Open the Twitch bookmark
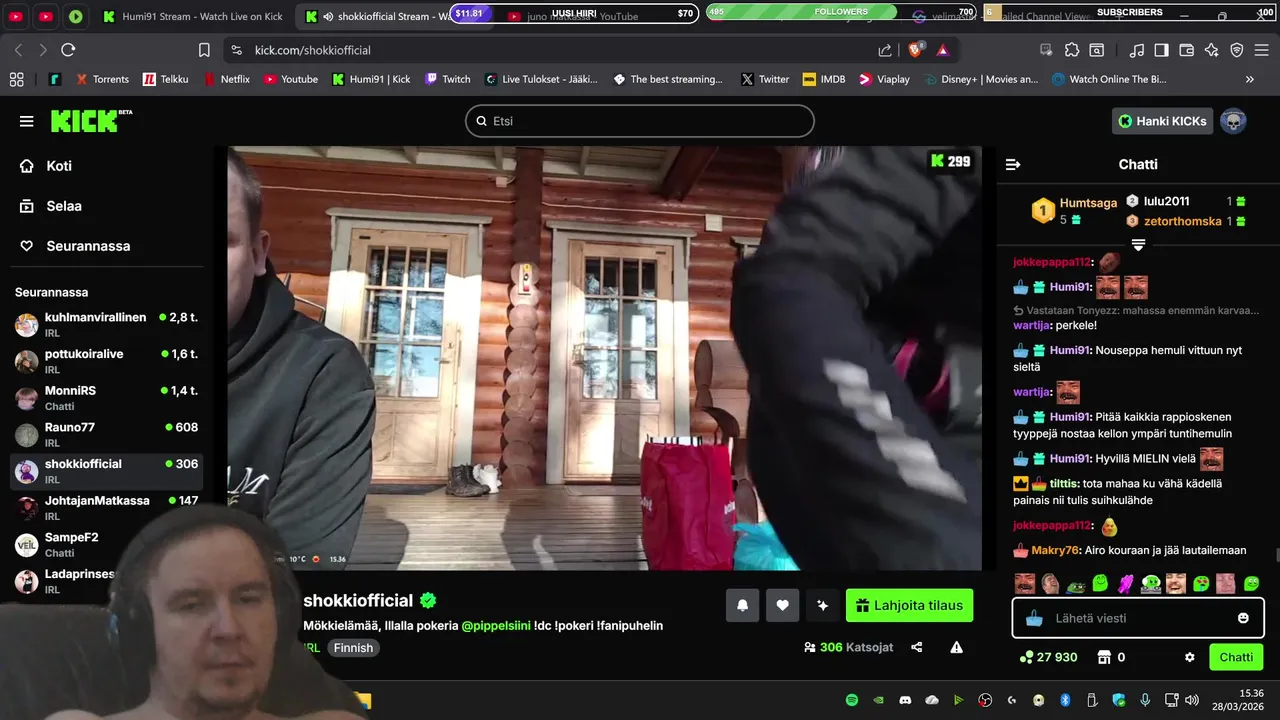The height and width of the screenshot is (720, 1280). [x=447, y=79]
